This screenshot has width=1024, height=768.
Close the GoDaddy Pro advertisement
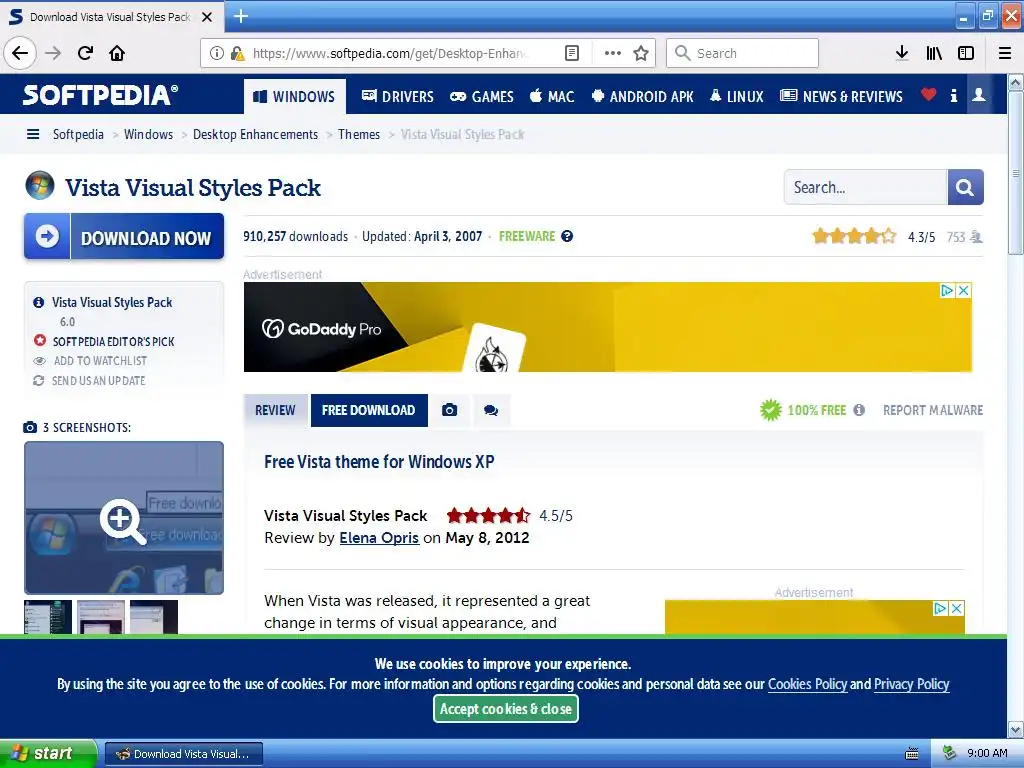(x=963, y=291)
